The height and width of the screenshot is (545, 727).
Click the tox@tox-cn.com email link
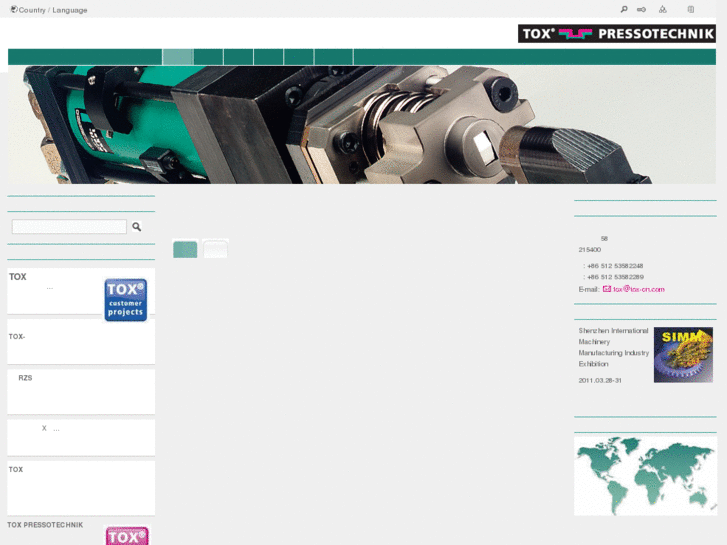click(x=639, y=289)
